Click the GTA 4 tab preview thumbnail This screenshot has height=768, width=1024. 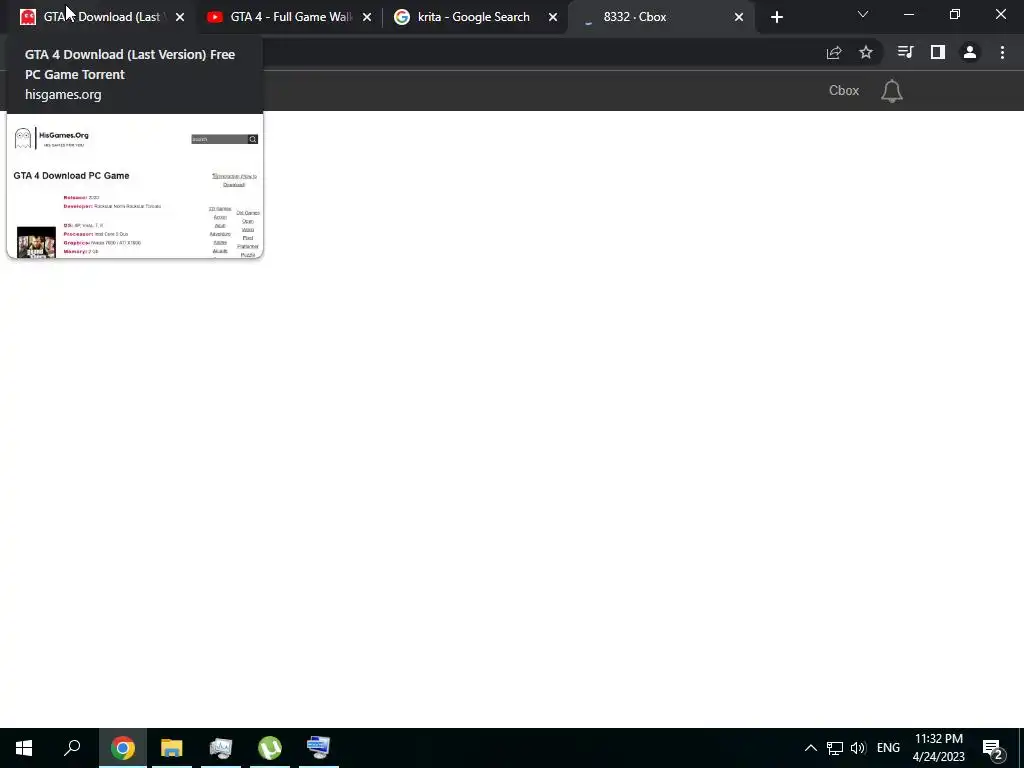tap(135, 186)
